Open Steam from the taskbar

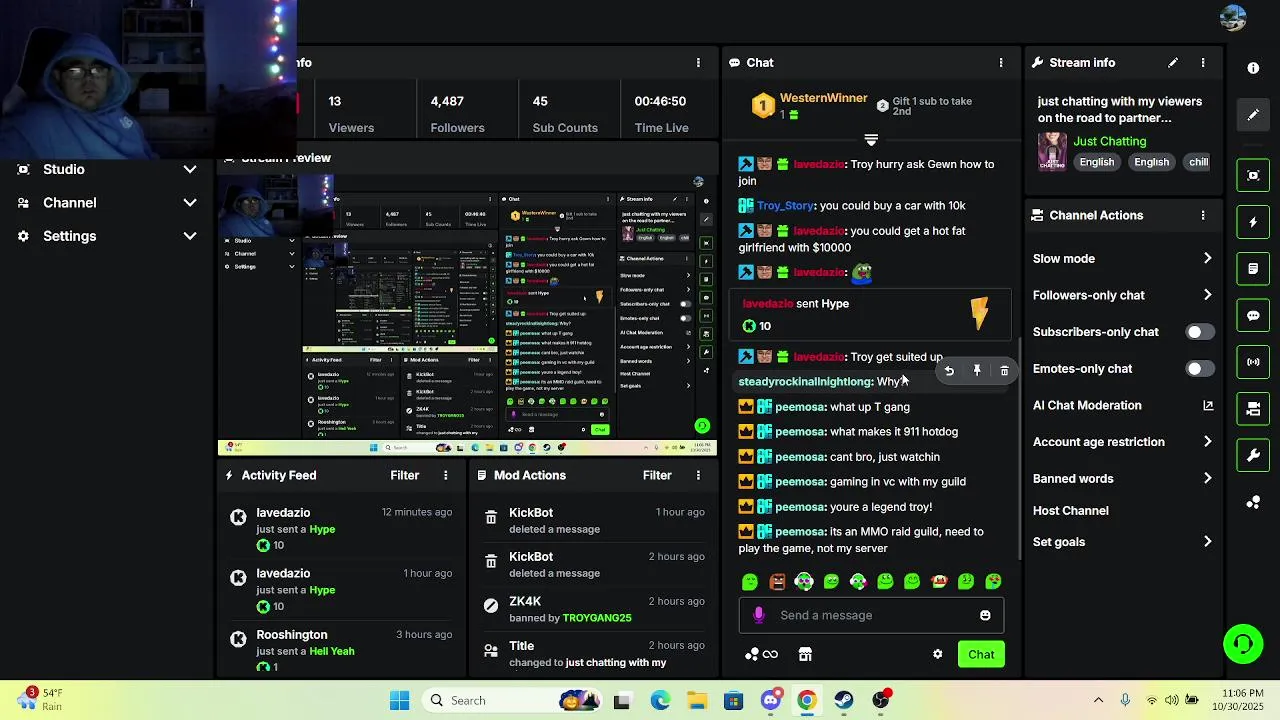tap(844, 700)
